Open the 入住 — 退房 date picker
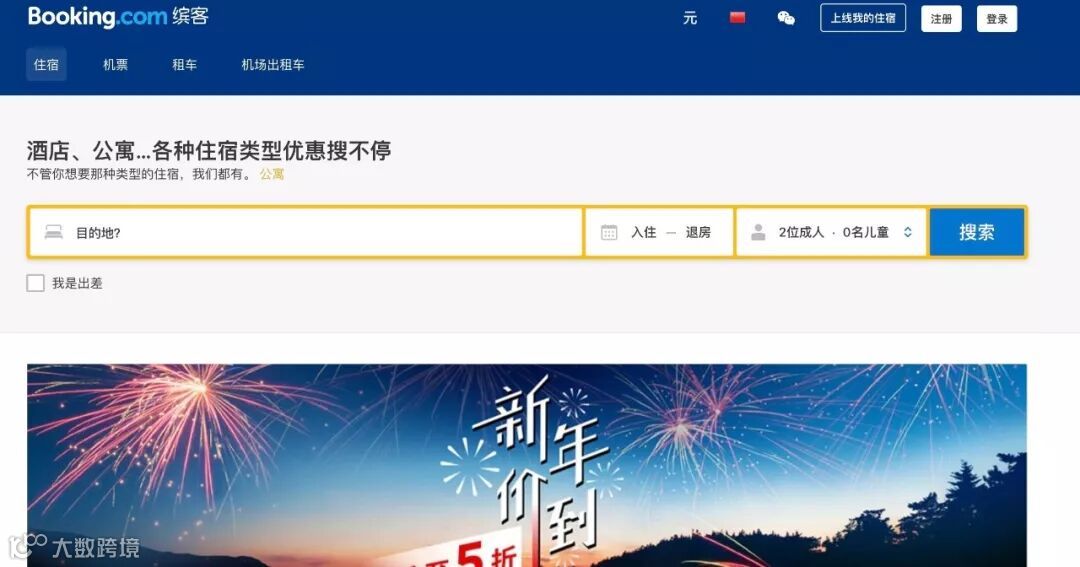Screen dimensions: 1080x567 point(659,232)
